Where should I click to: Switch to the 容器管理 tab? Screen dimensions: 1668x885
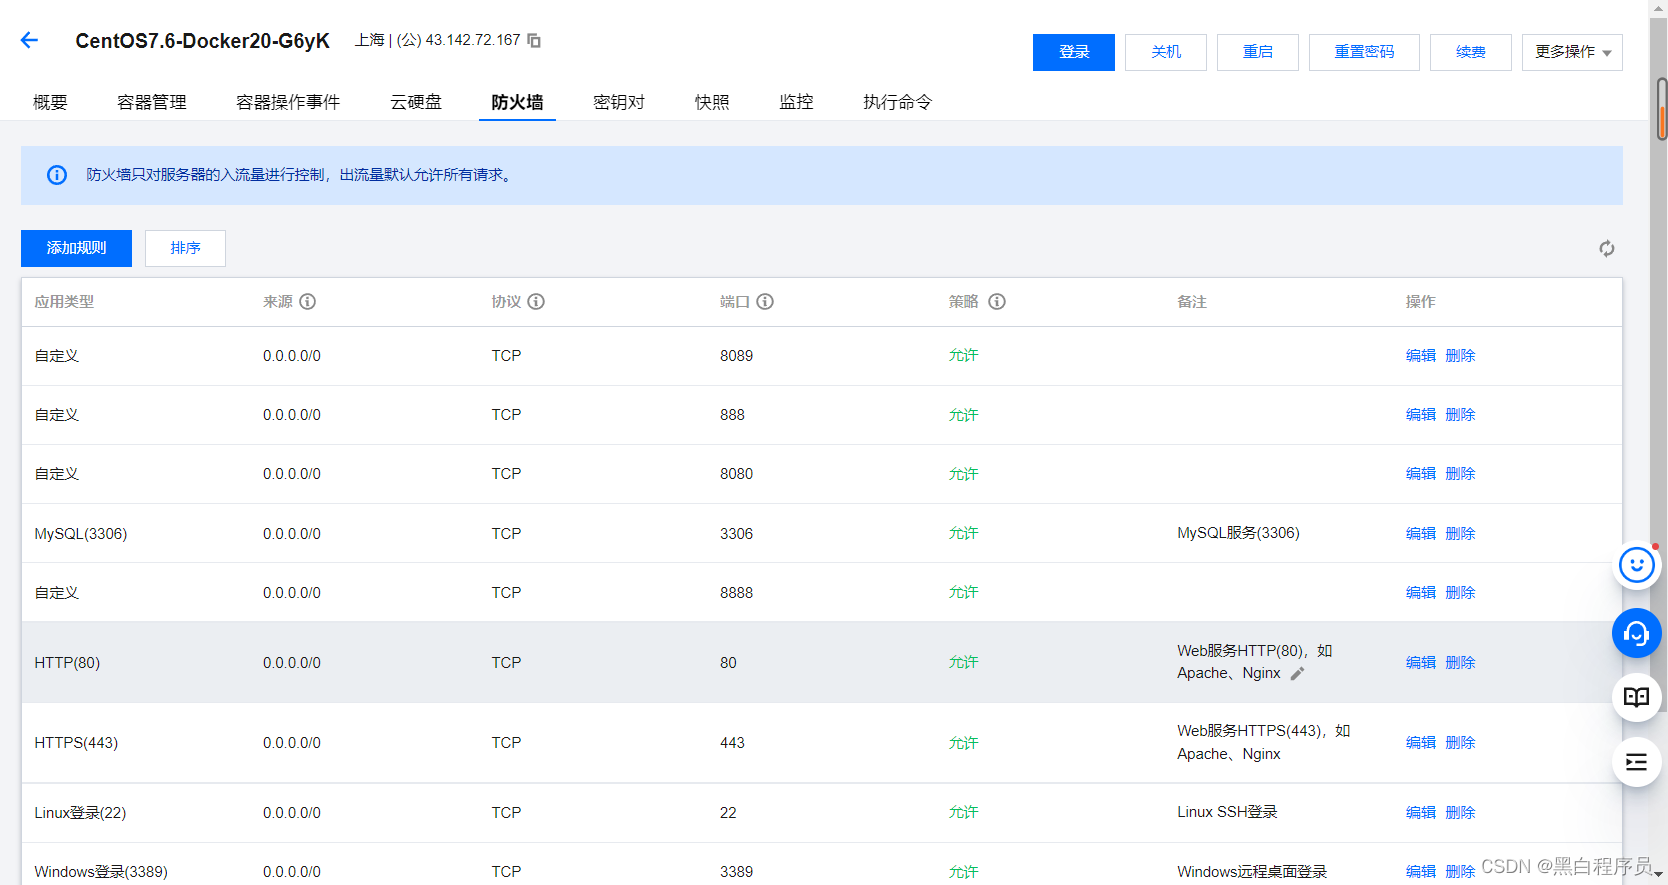[152, 102]
